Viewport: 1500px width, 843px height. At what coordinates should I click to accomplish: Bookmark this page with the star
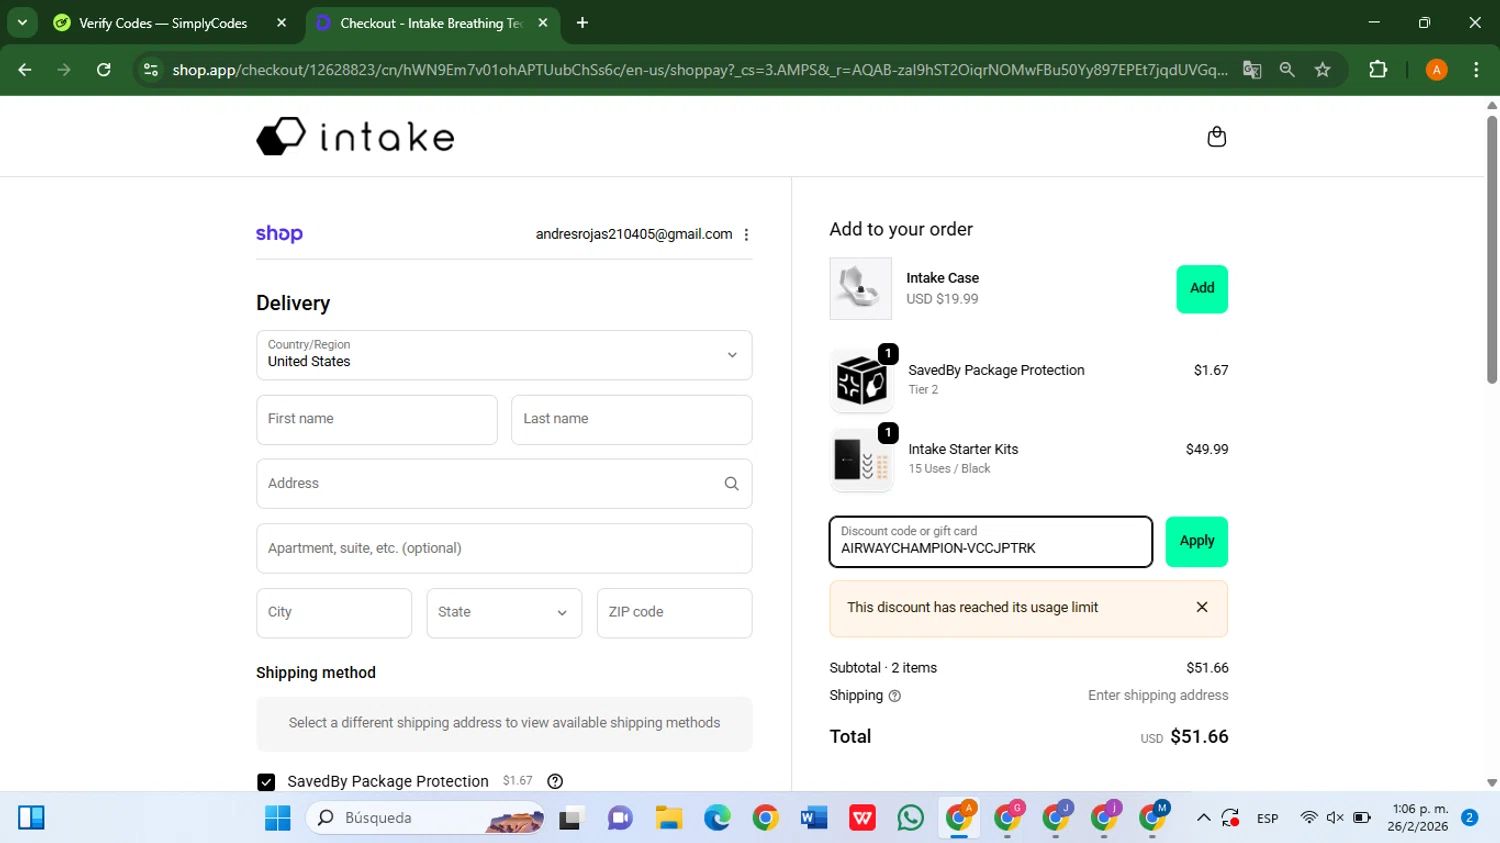click(1323, 69)
